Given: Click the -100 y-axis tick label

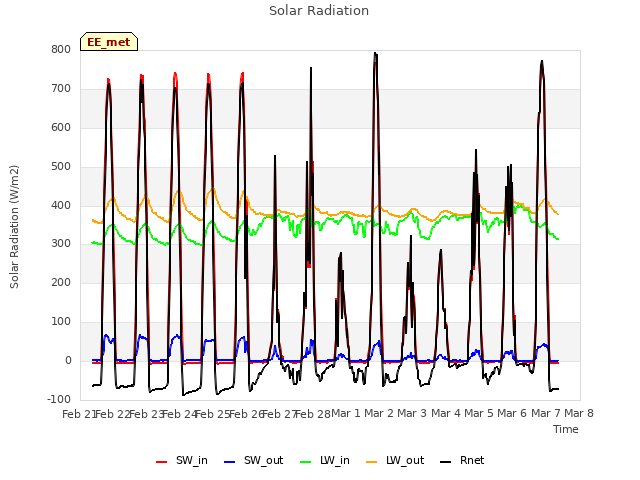Looking at the screenshot, I should click(x=59, y=399).
